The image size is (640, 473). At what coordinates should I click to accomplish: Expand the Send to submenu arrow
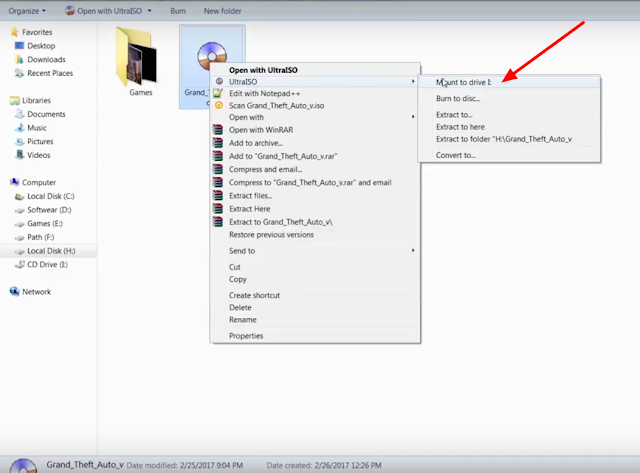coord(413,250)
